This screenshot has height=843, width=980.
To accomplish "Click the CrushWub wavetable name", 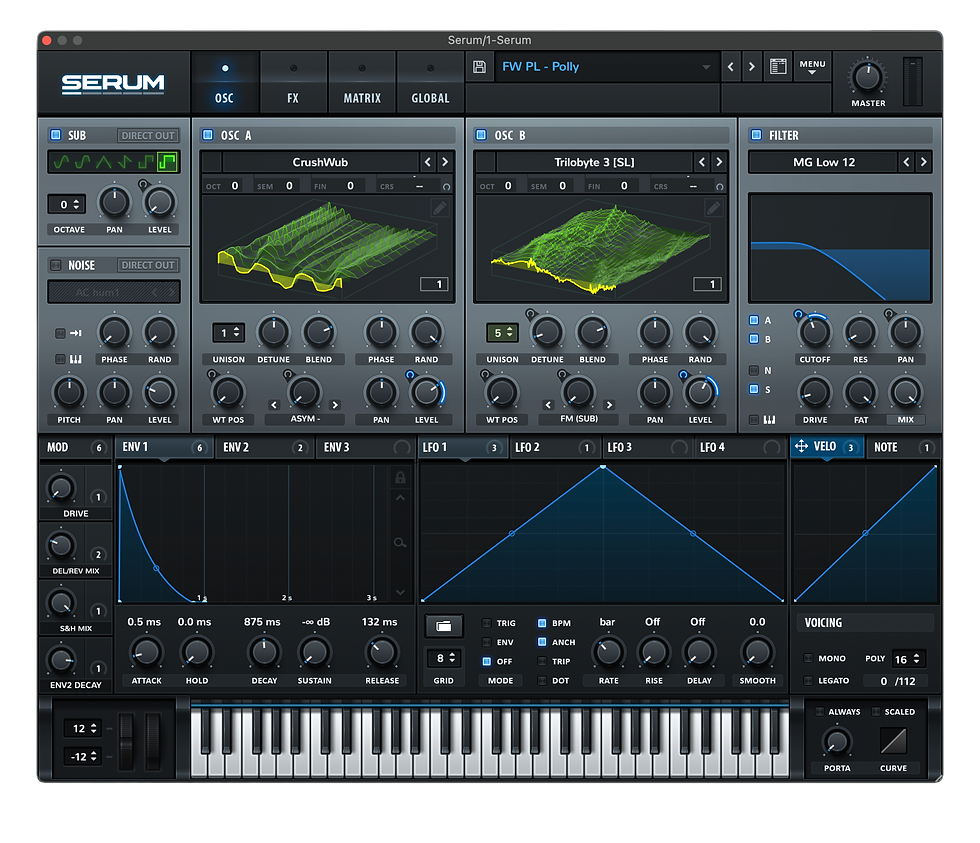I will tap(320, 162).
